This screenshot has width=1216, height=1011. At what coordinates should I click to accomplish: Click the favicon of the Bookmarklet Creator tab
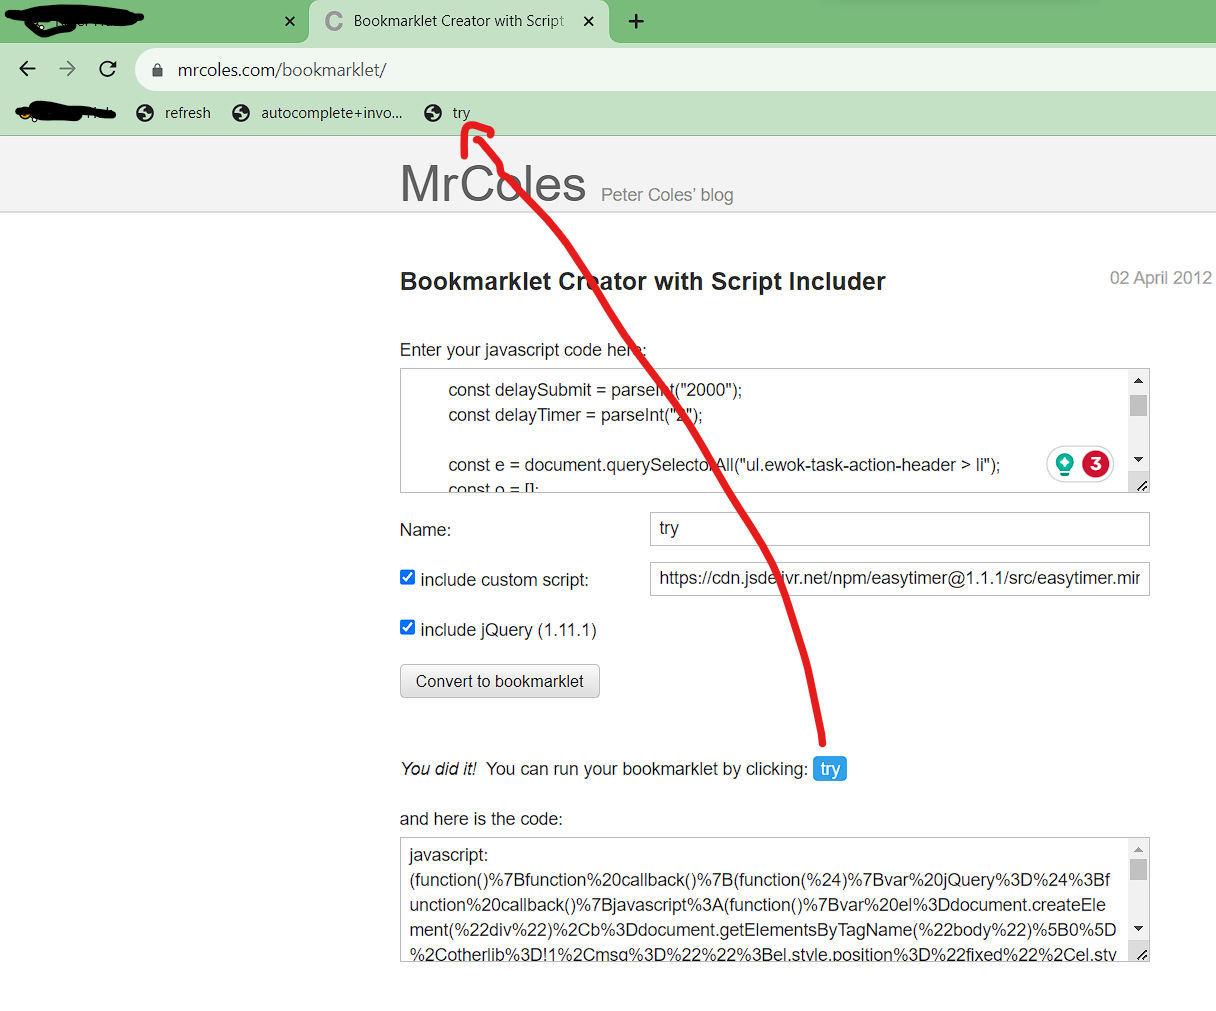(x=334, y=21)
